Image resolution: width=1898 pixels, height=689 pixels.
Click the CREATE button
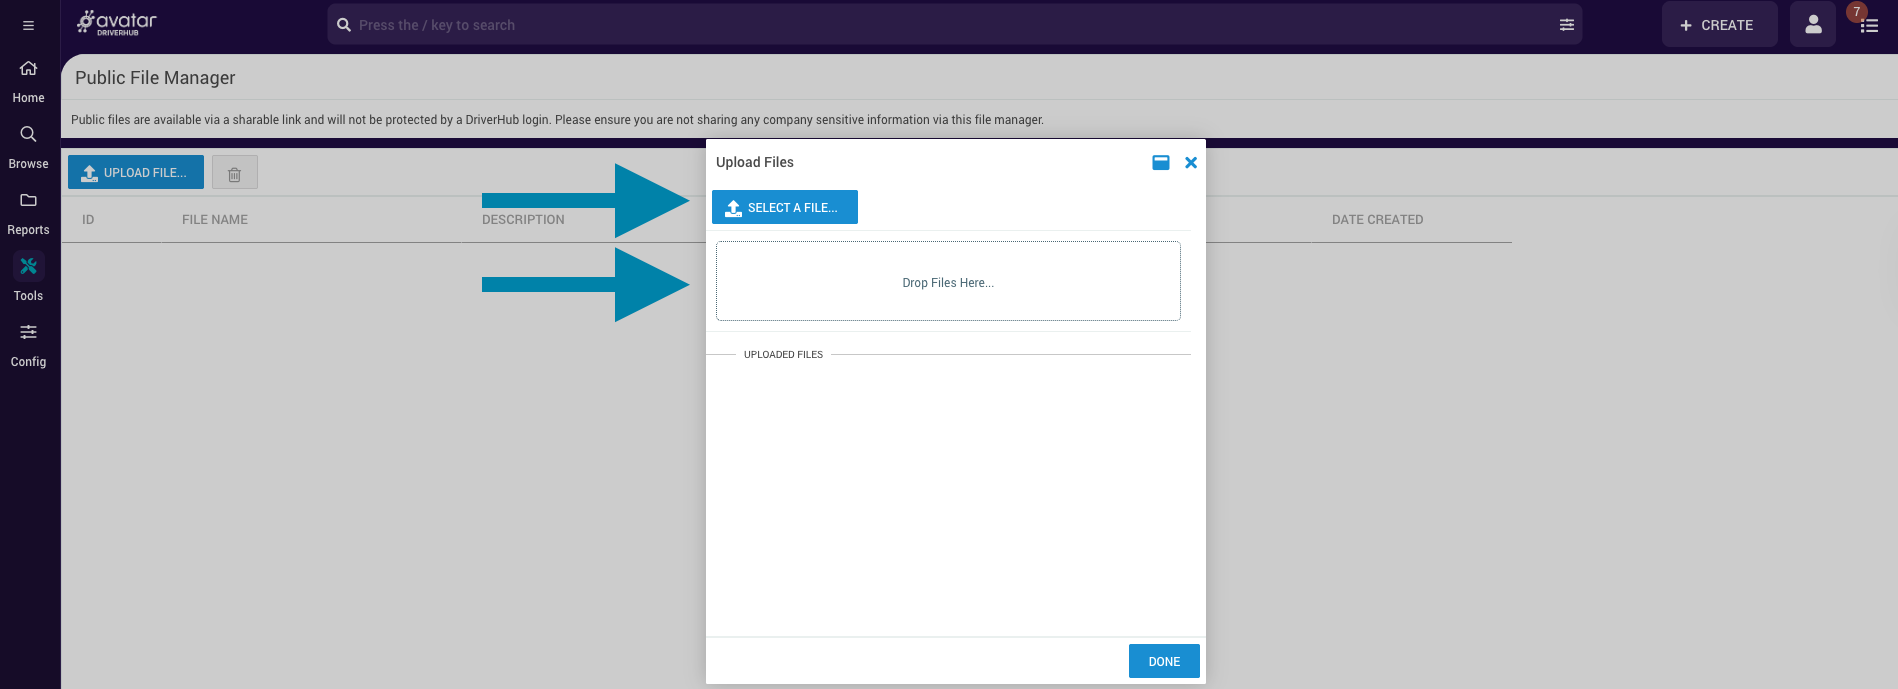(1718, 25)
